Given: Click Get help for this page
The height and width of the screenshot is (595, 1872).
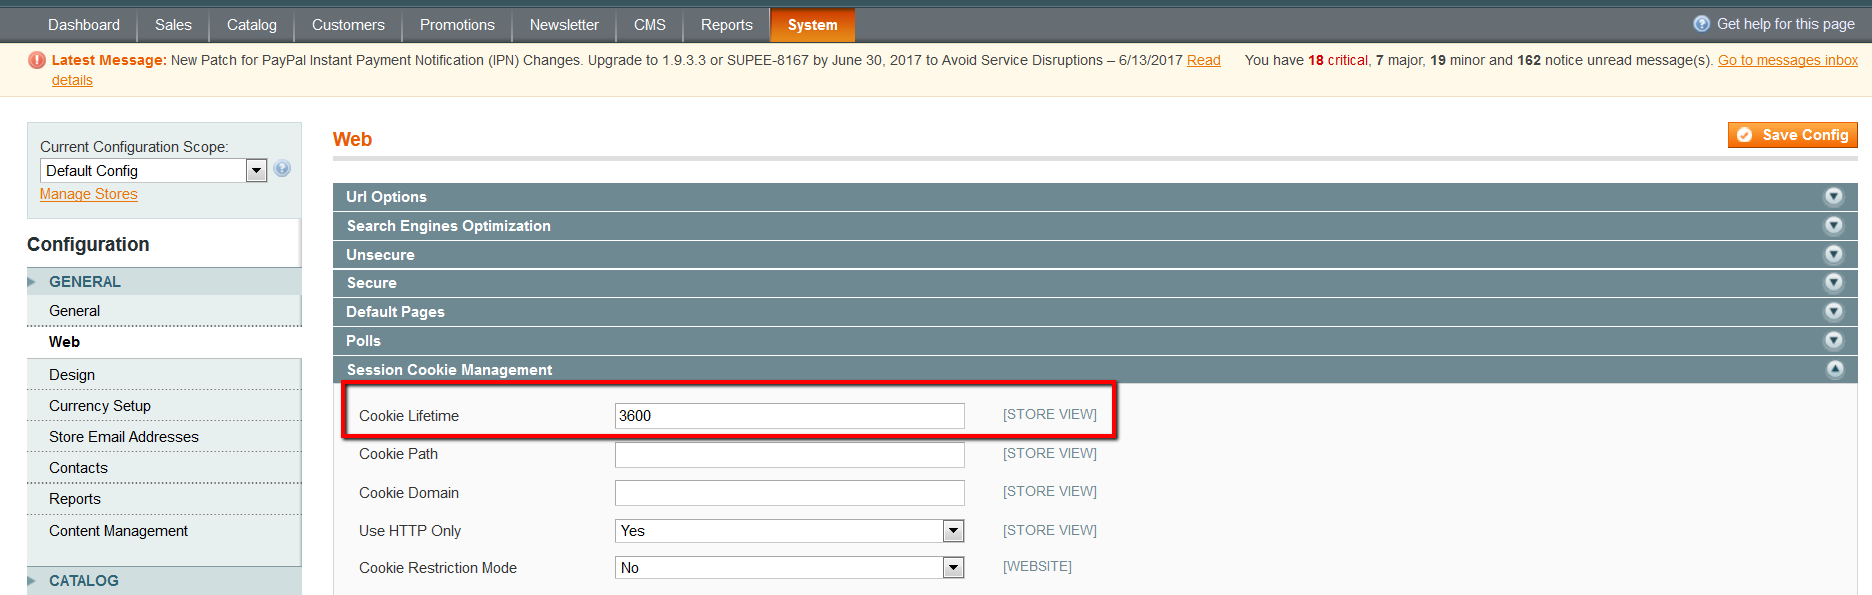Looking at the screenshot, I should pyautogui.click(x=1786, y=24).
